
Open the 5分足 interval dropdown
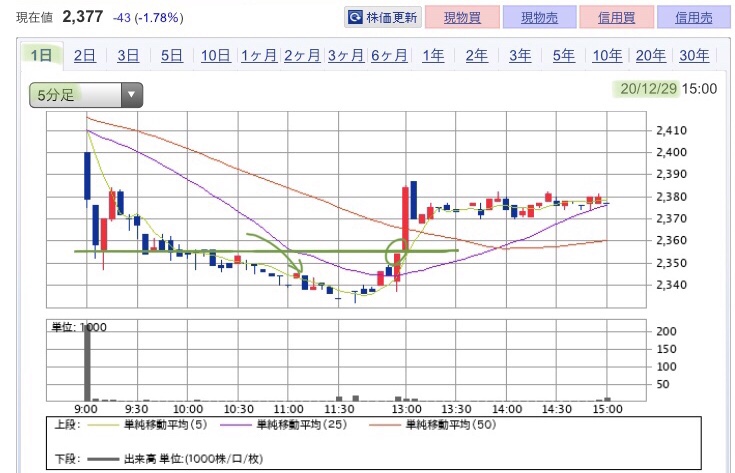tap(86, 95)
